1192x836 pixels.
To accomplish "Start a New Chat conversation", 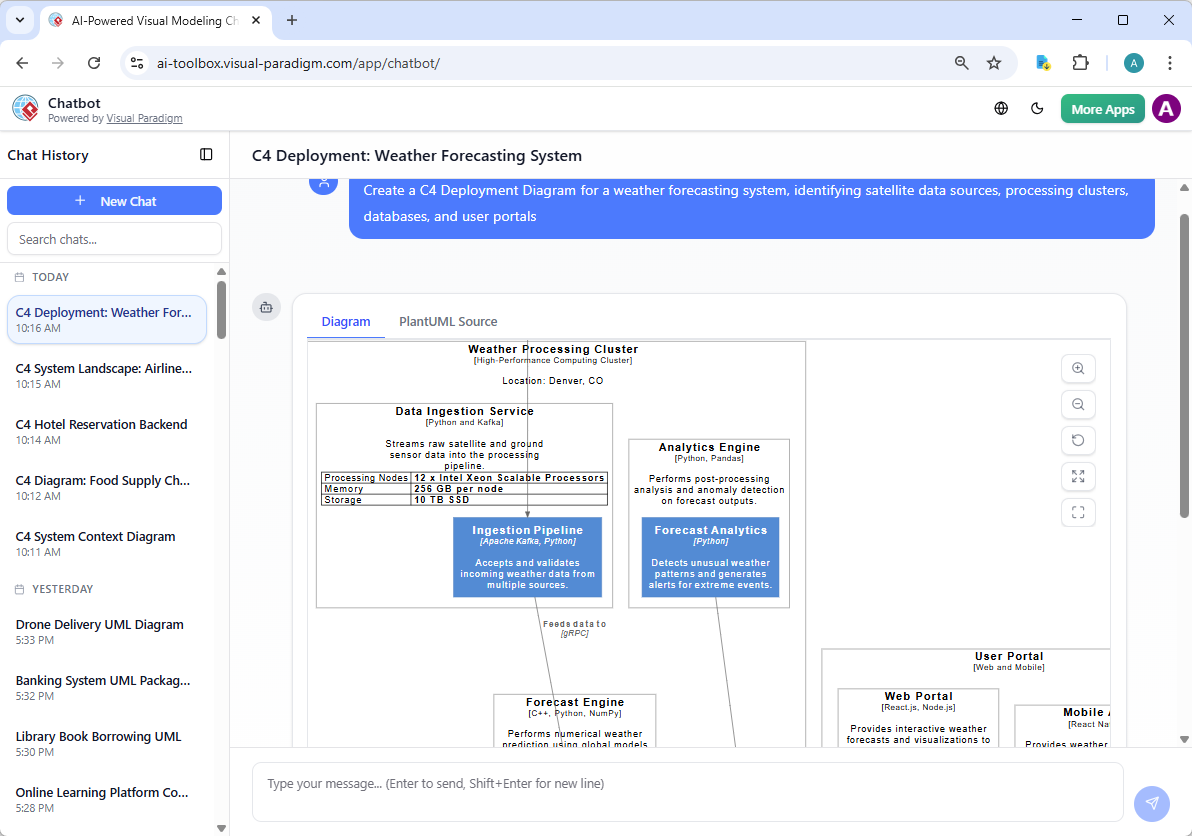I will coord(114,200).
